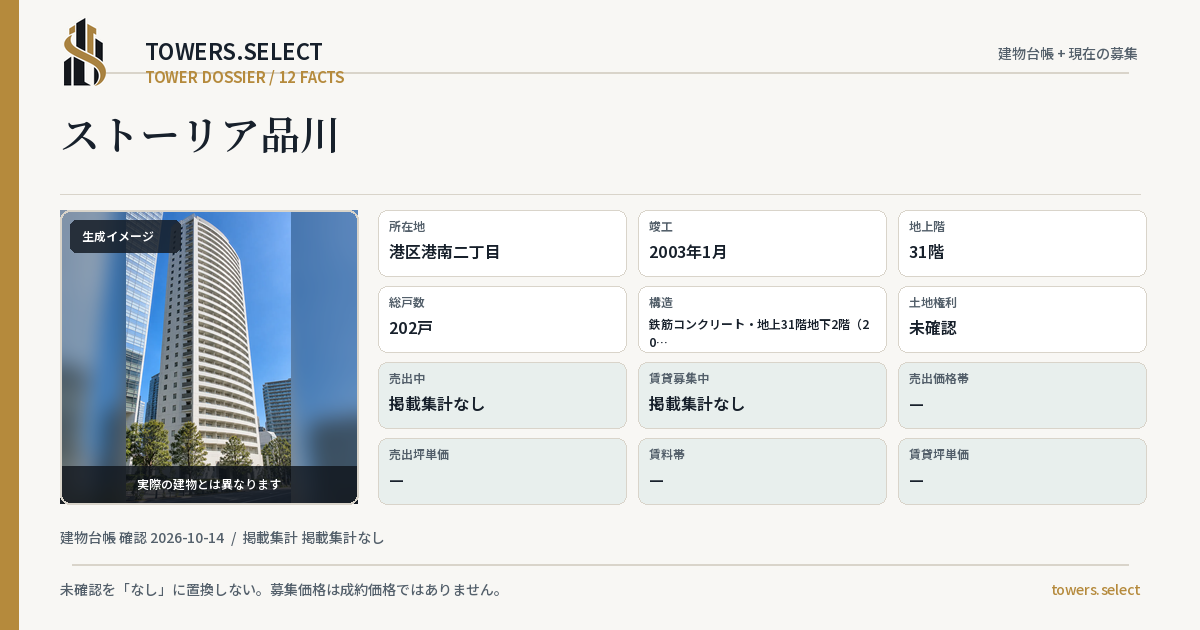1200x630 pixels.
Task: Select the 所在地 card showing 港区港南二丁目
Action: point(502,243)
